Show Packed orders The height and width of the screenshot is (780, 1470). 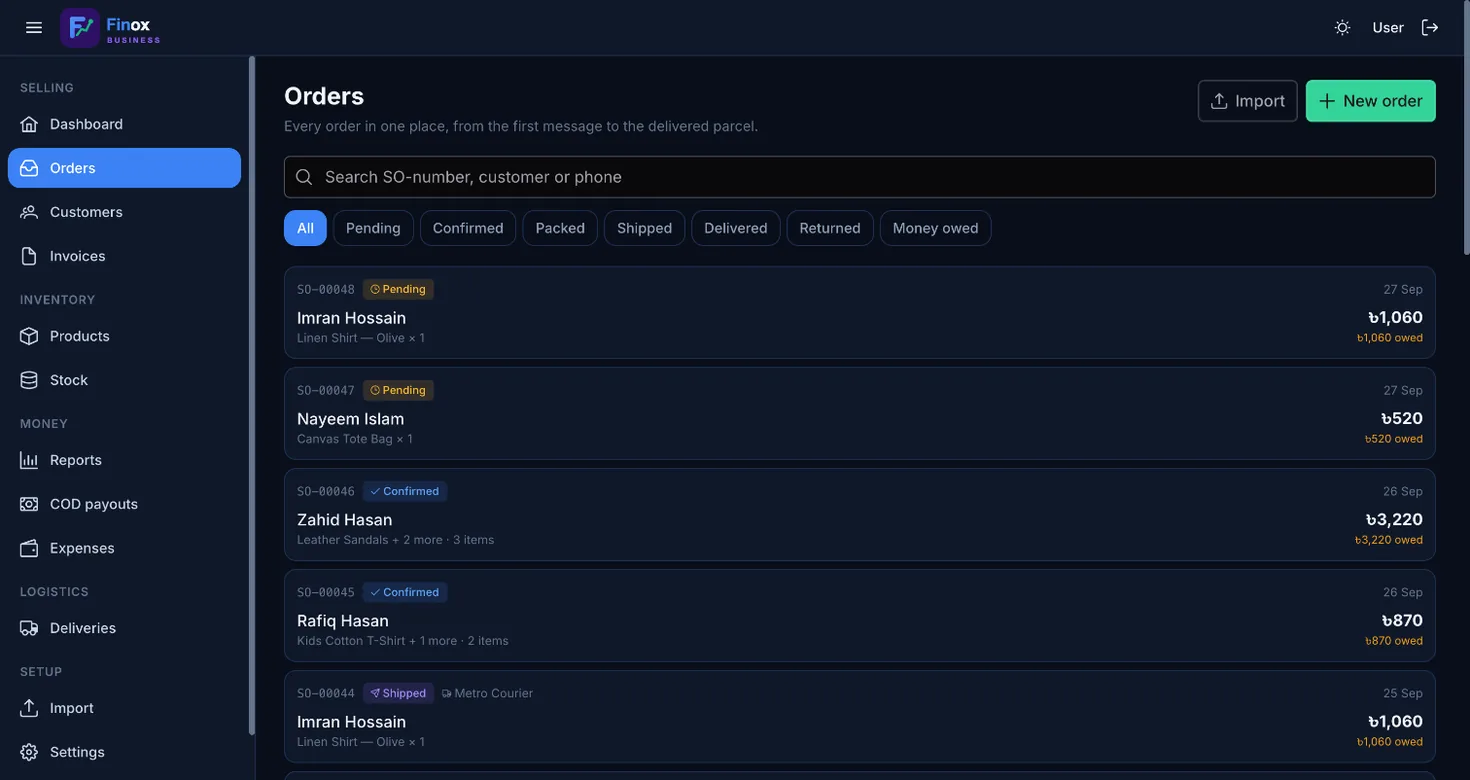pyautogui.click(x=560, y=228)
